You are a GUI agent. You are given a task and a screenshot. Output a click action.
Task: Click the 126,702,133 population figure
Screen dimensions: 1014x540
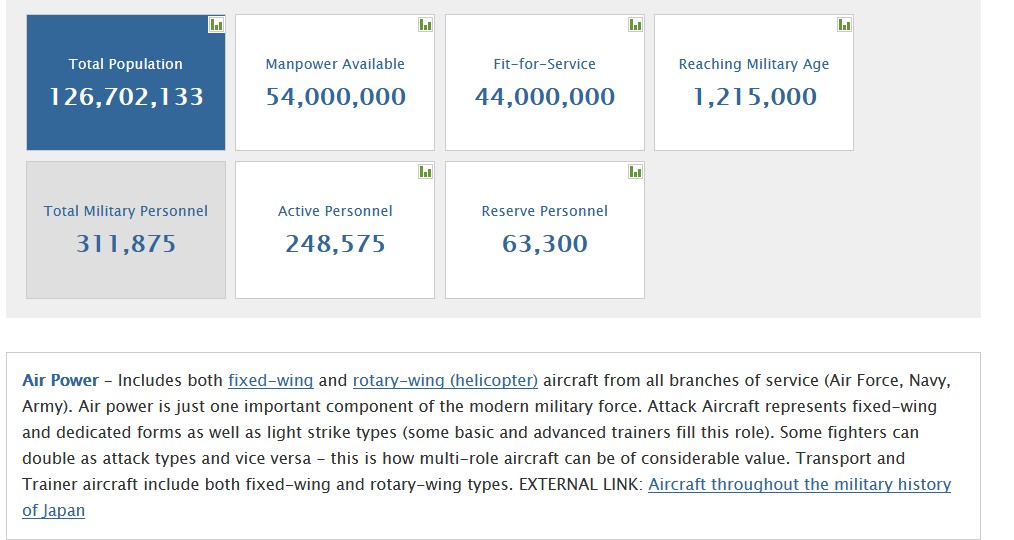[126, 97]
